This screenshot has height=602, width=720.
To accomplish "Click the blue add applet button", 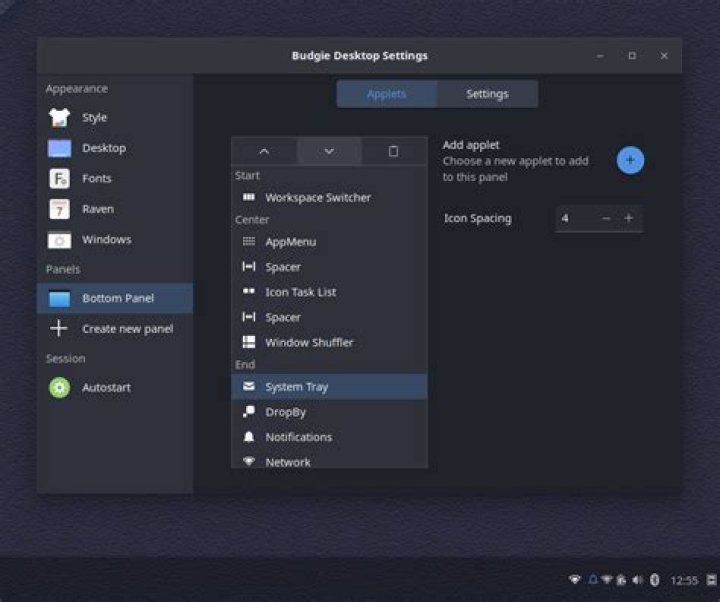I will coord(630,160).
